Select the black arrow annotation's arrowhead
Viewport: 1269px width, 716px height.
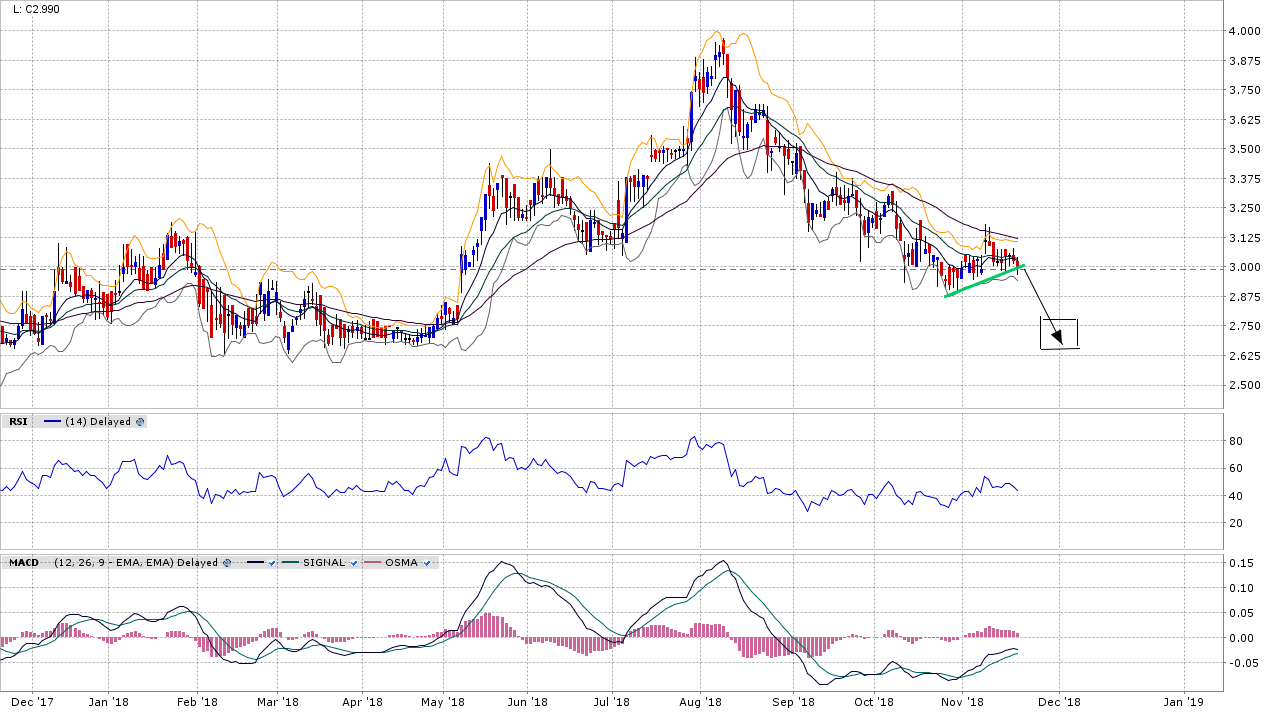1057,336
